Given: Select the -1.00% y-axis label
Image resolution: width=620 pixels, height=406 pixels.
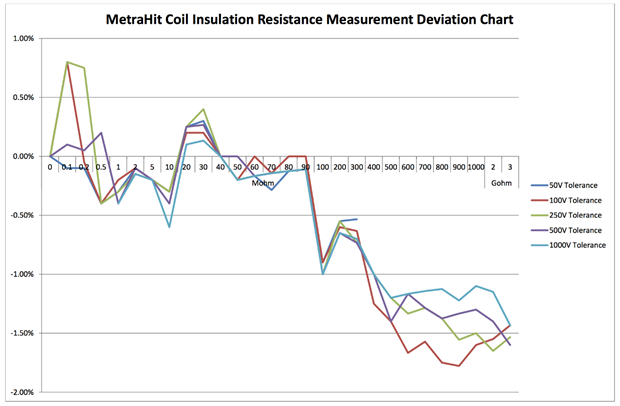Looking at the screenshot, I should 23,274.
